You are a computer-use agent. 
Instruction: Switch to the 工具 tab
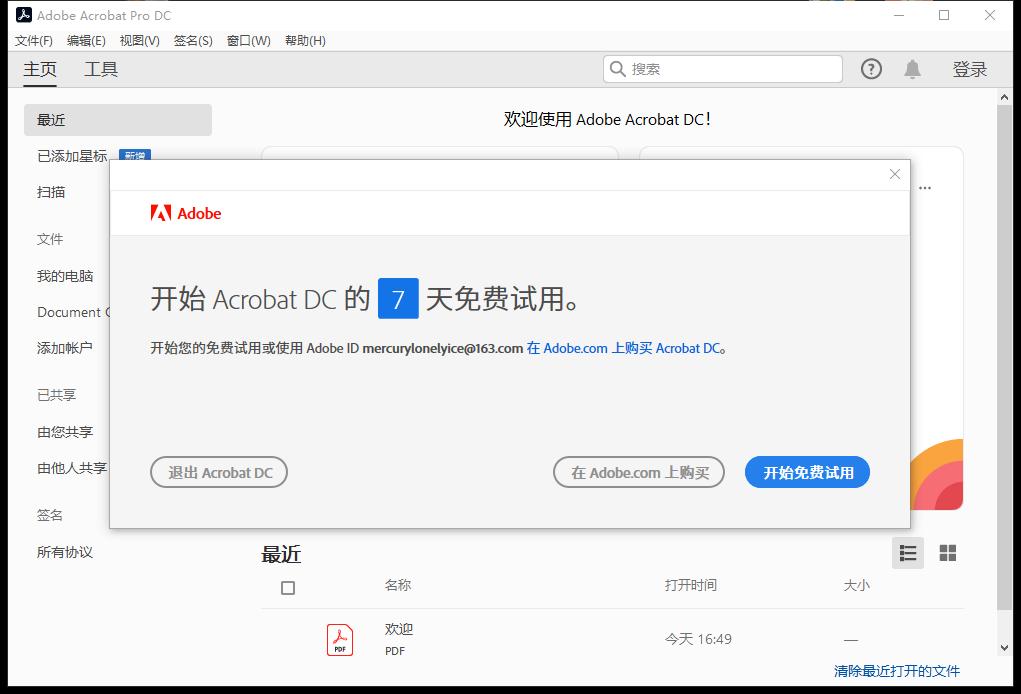[101, 69]
